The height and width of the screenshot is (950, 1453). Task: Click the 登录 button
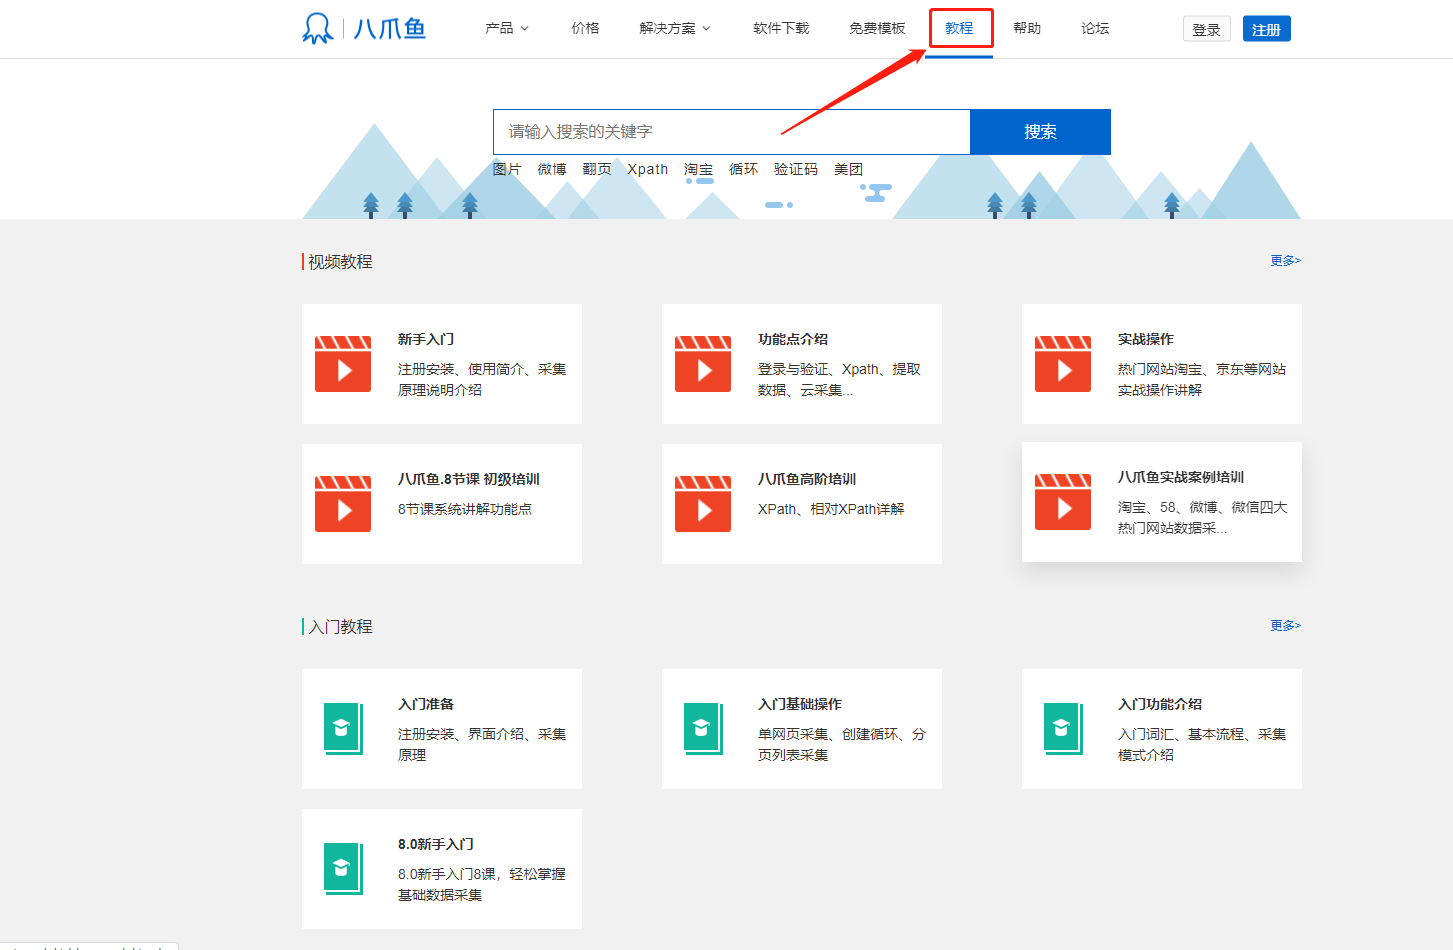[1207, 29]
